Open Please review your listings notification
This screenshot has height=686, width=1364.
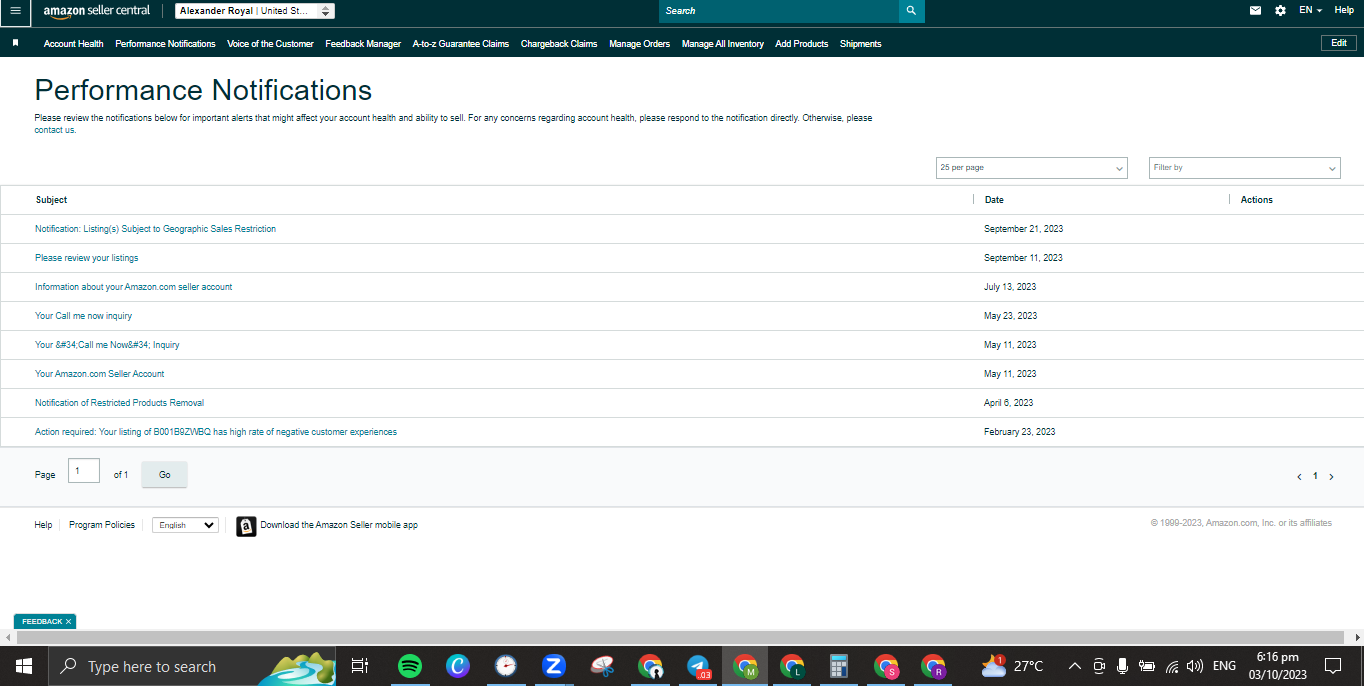(x=87, y=258)
